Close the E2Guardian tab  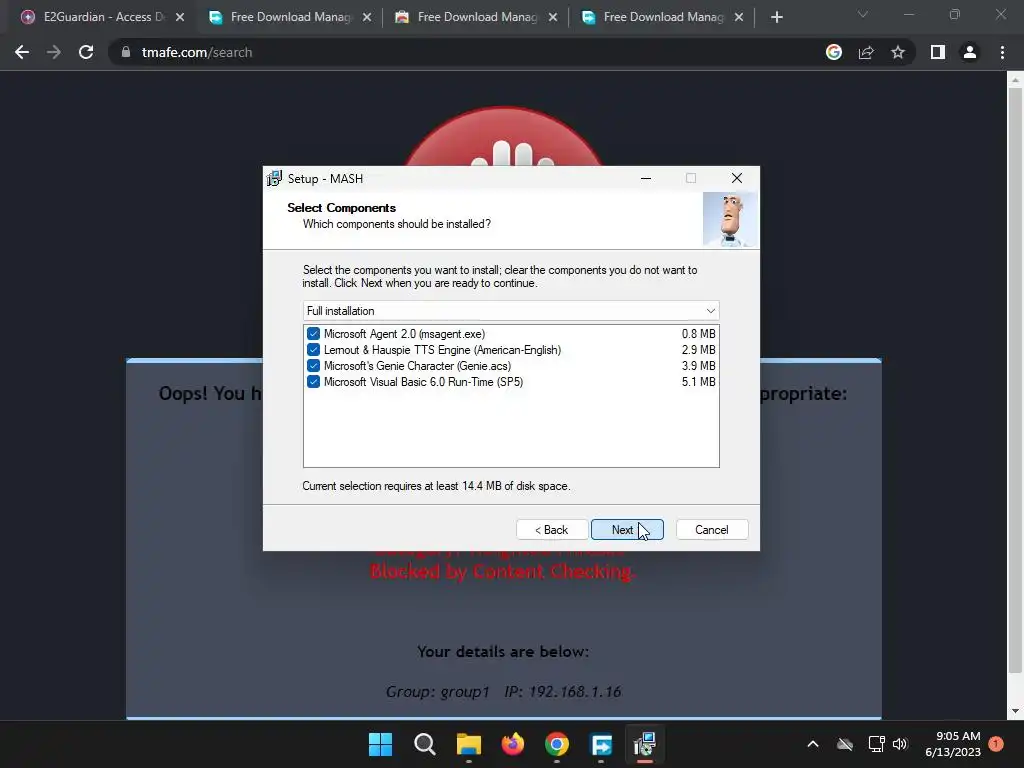pos(180,17)
